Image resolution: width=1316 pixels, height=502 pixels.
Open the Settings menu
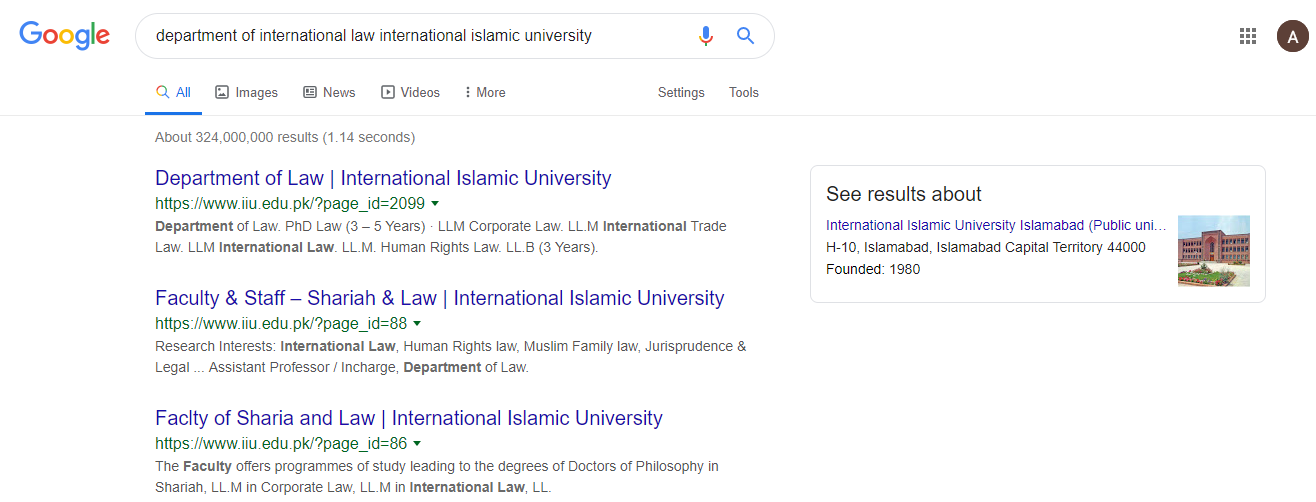[681, 92]
